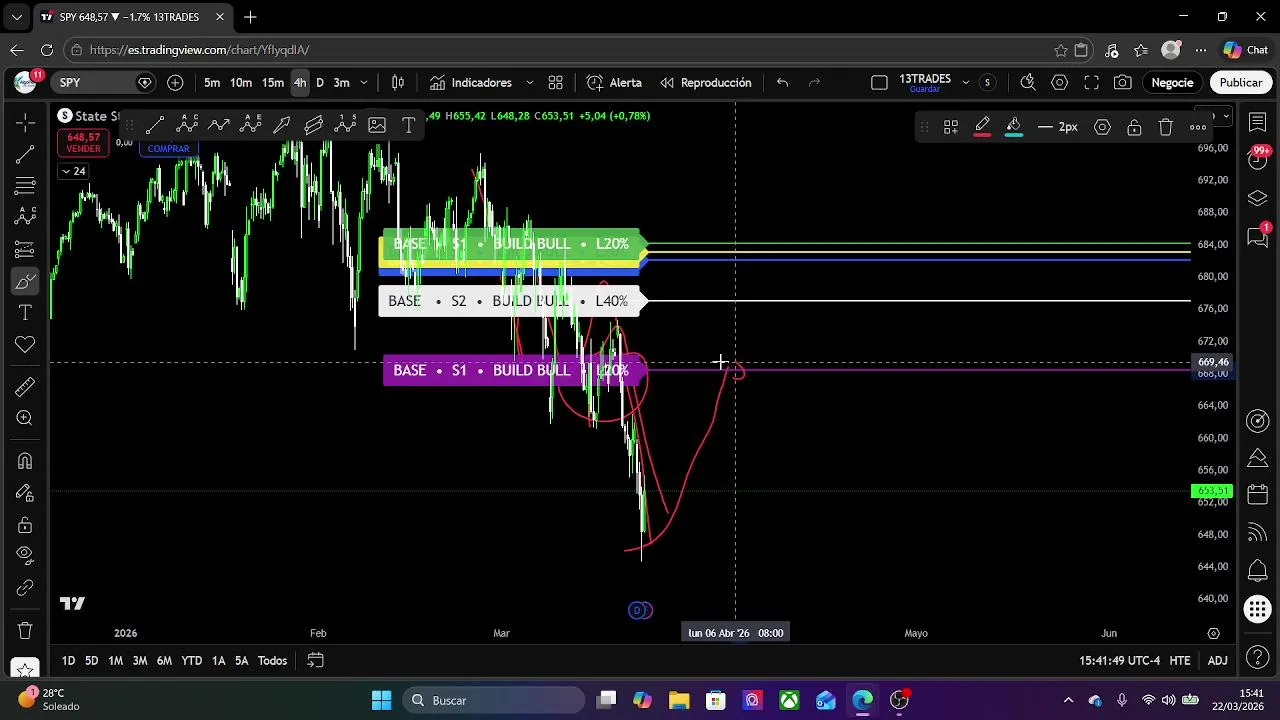
Task: Choose the Text tool in left sidebar
Action: [x=25, y=313]
